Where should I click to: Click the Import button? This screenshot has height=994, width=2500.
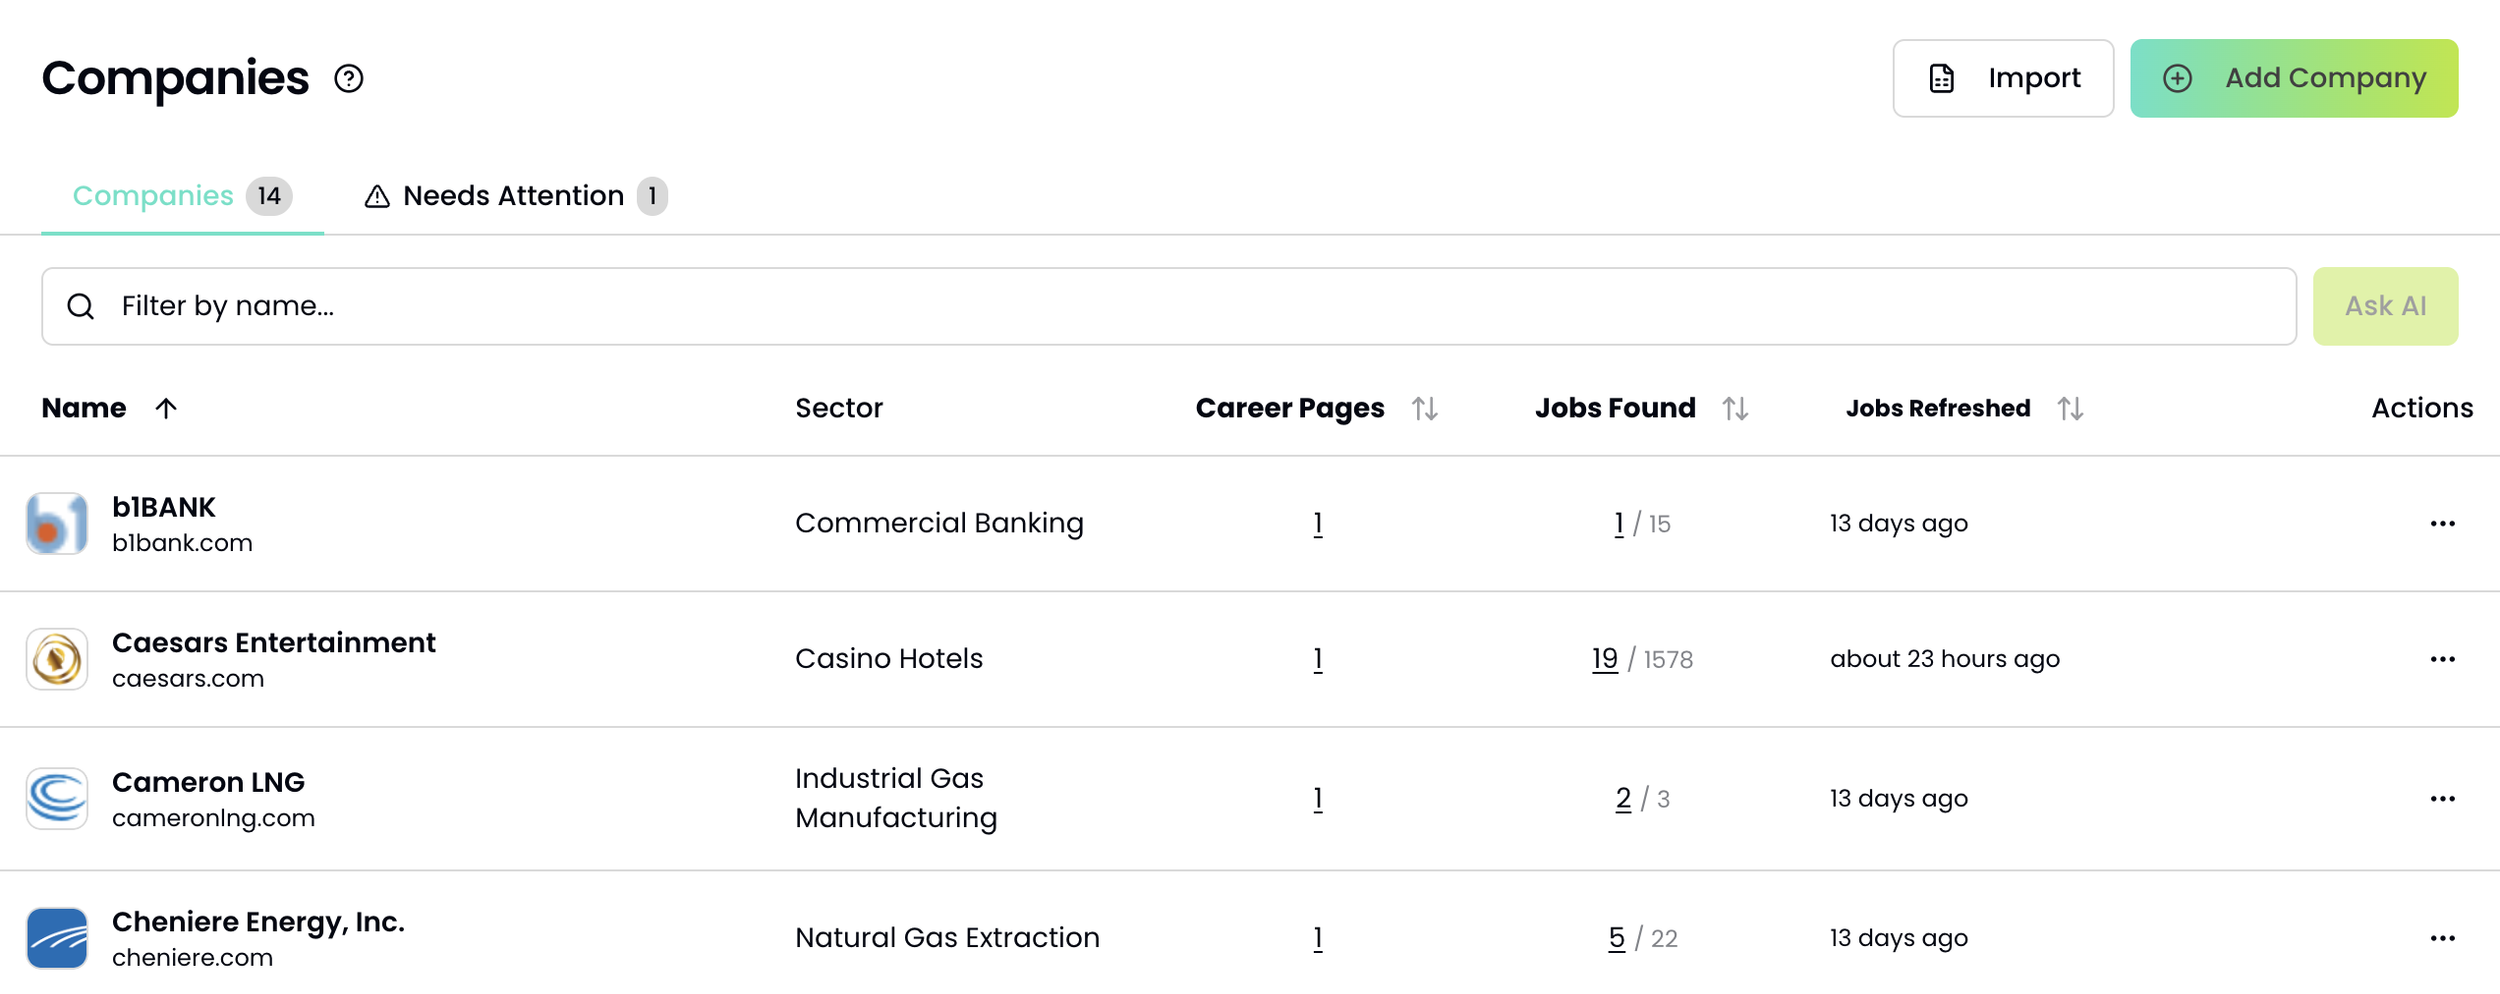(x=2002, y=78)
